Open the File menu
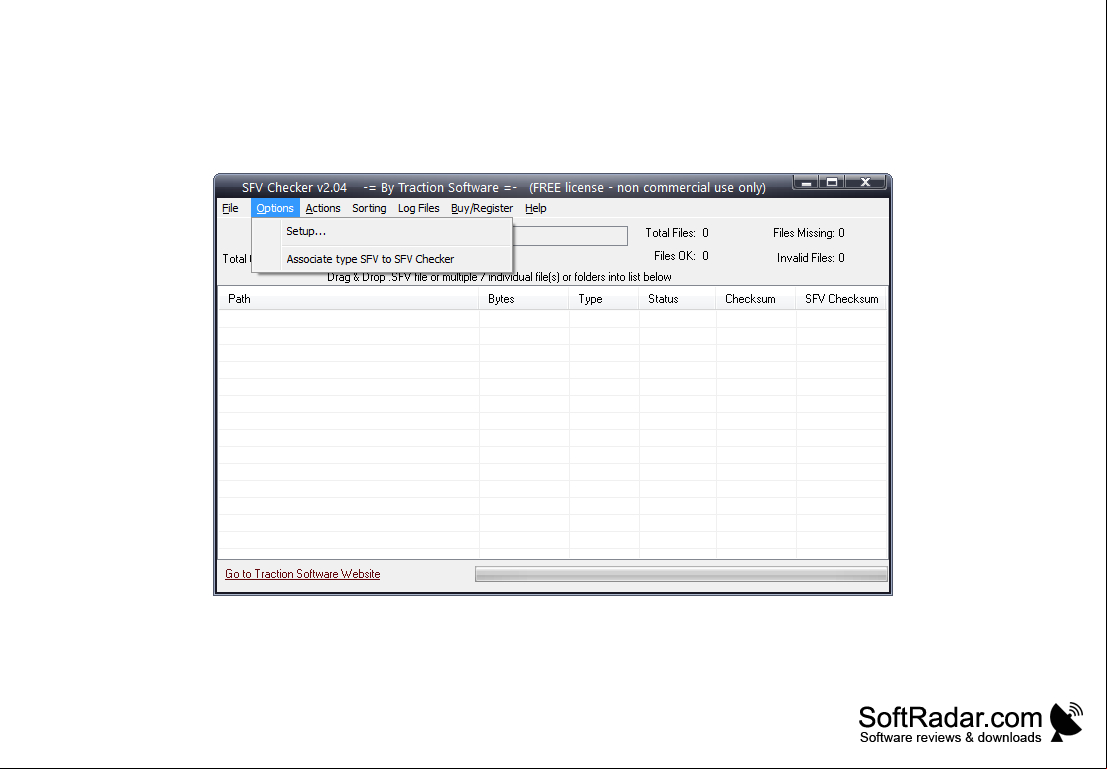The image size is (1107, 769). pos(230,208)
